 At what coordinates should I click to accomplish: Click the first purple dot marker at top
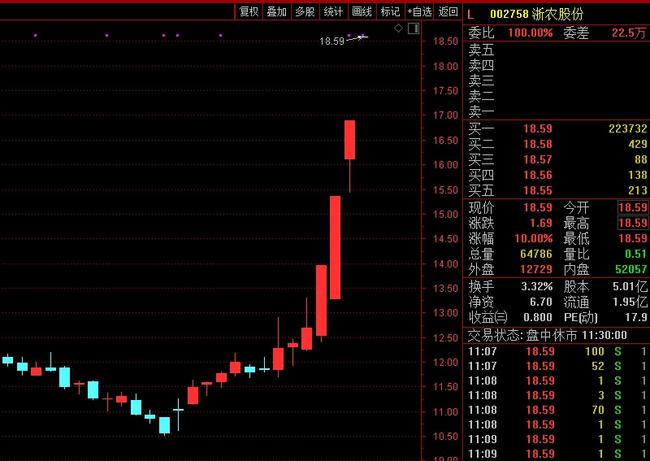(x=35, y=35)
